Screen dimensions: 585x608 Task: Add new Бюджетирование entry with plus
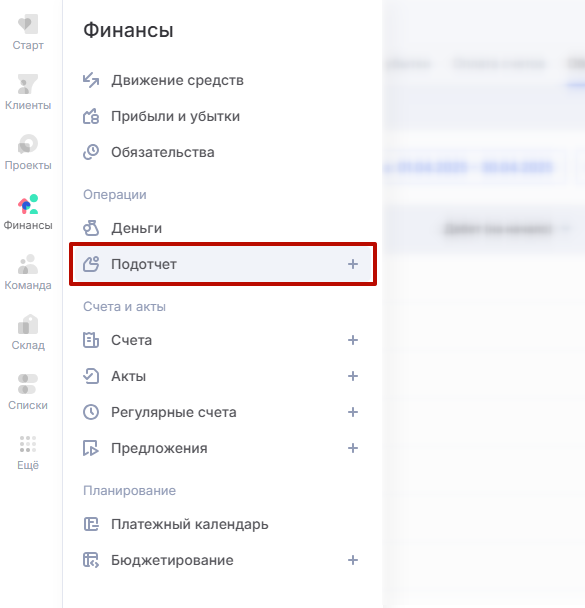point(353,560)
